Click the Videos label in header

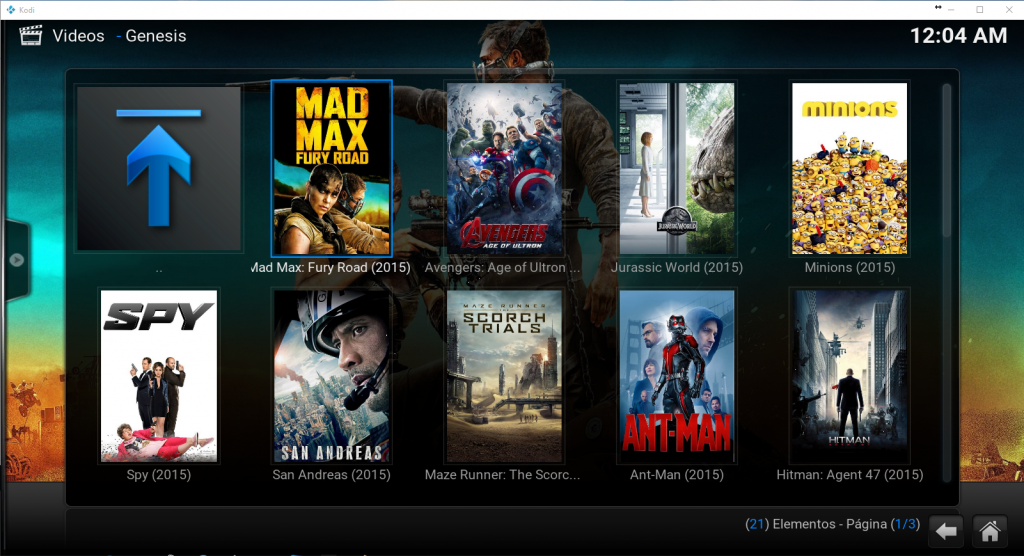coord(78,36)
